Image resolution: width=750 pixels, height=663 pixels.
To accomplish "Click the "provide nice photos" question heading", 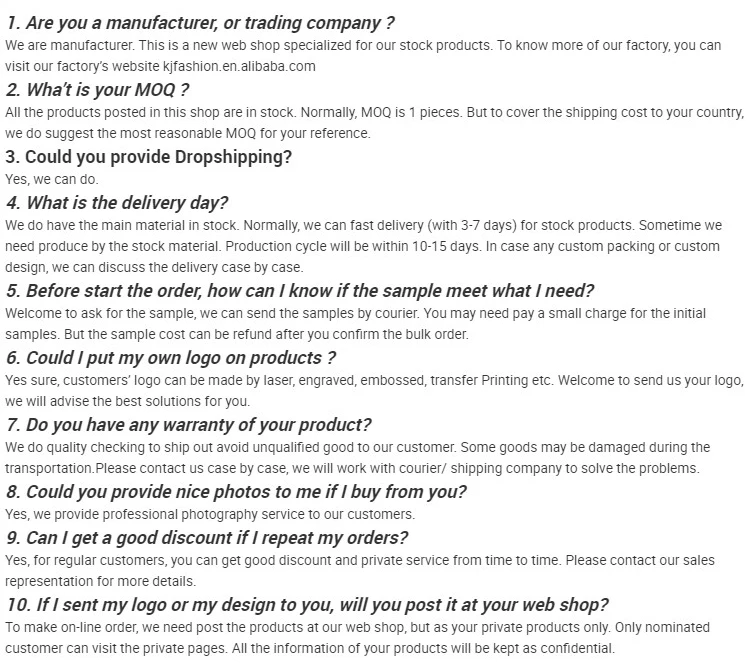I will tap(236, 491).
